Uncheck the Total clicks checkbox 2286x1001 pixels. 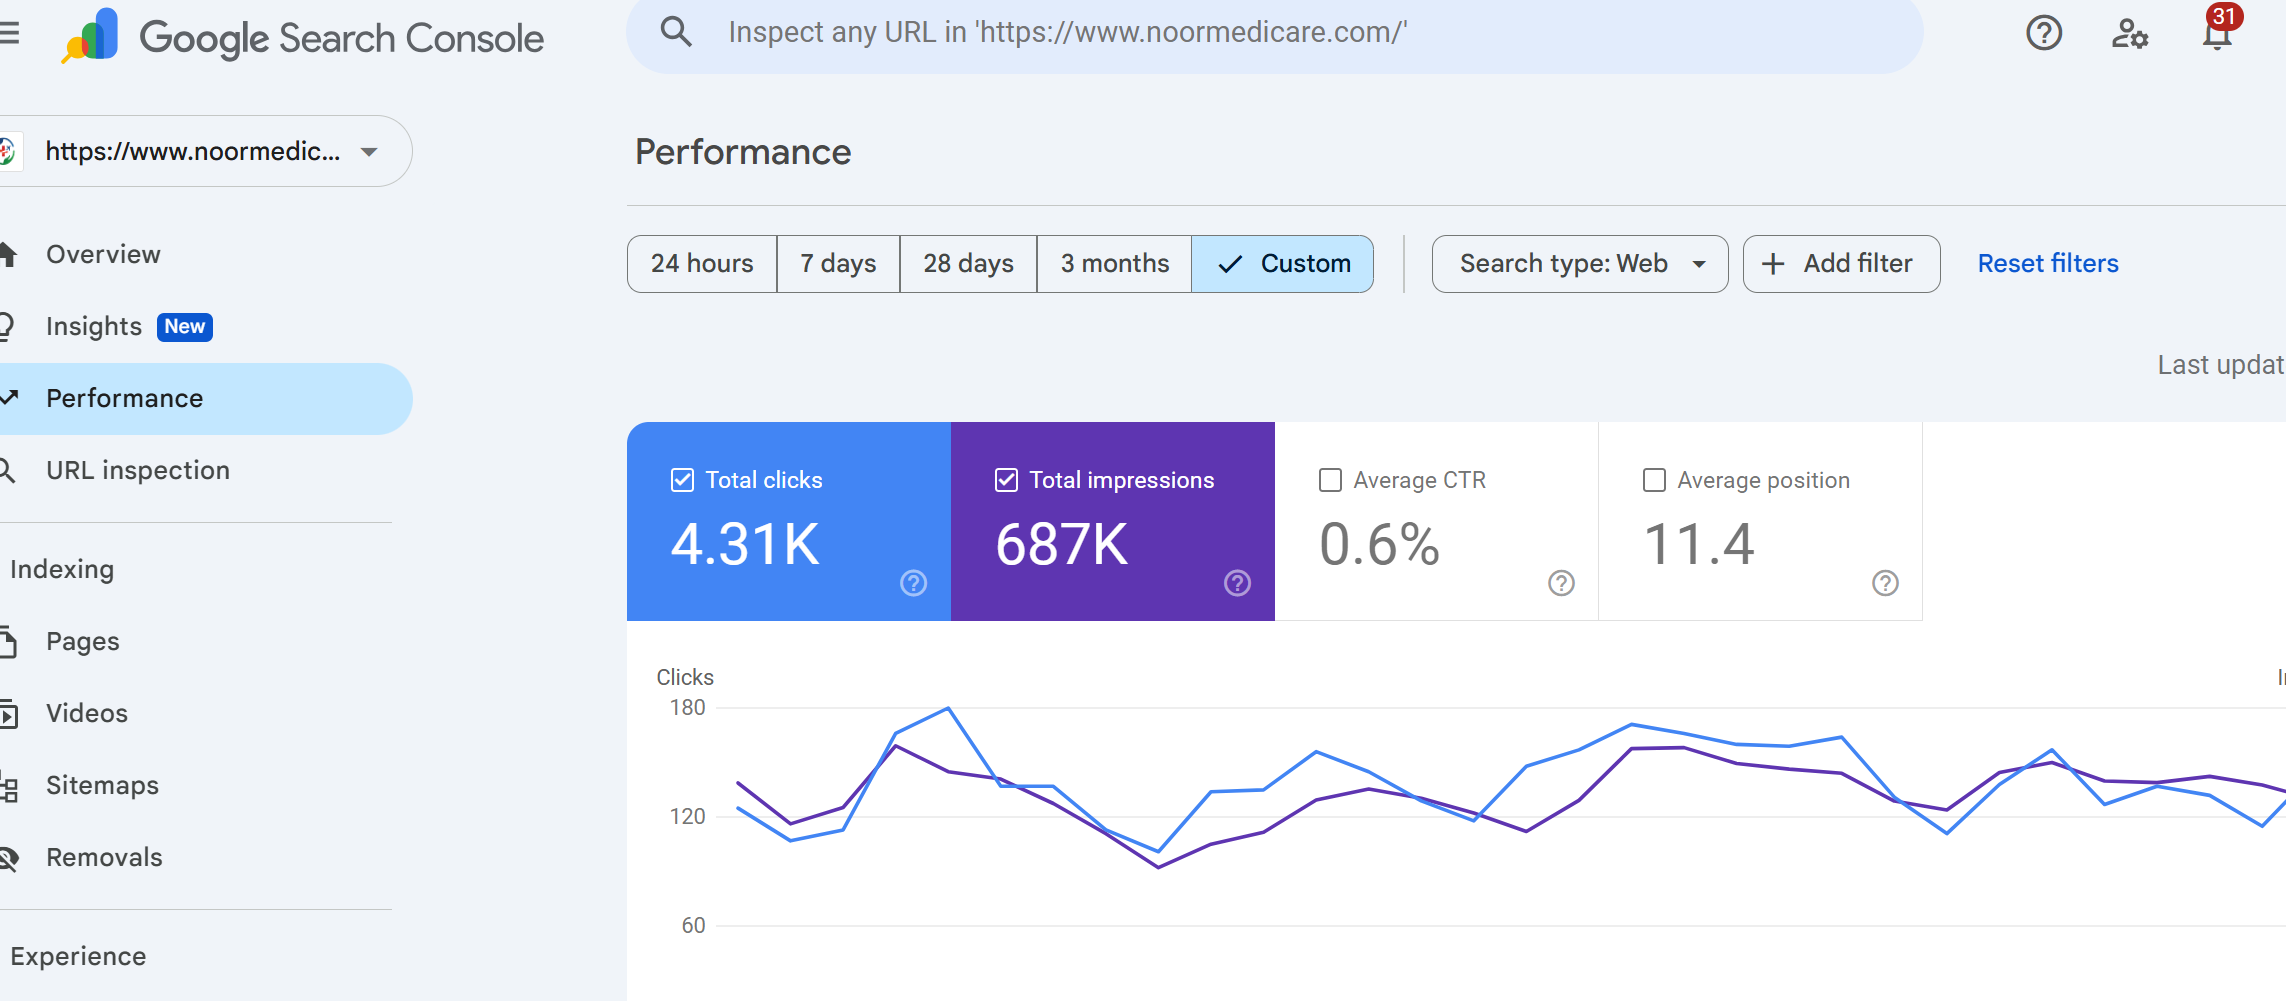click(682, 480)
